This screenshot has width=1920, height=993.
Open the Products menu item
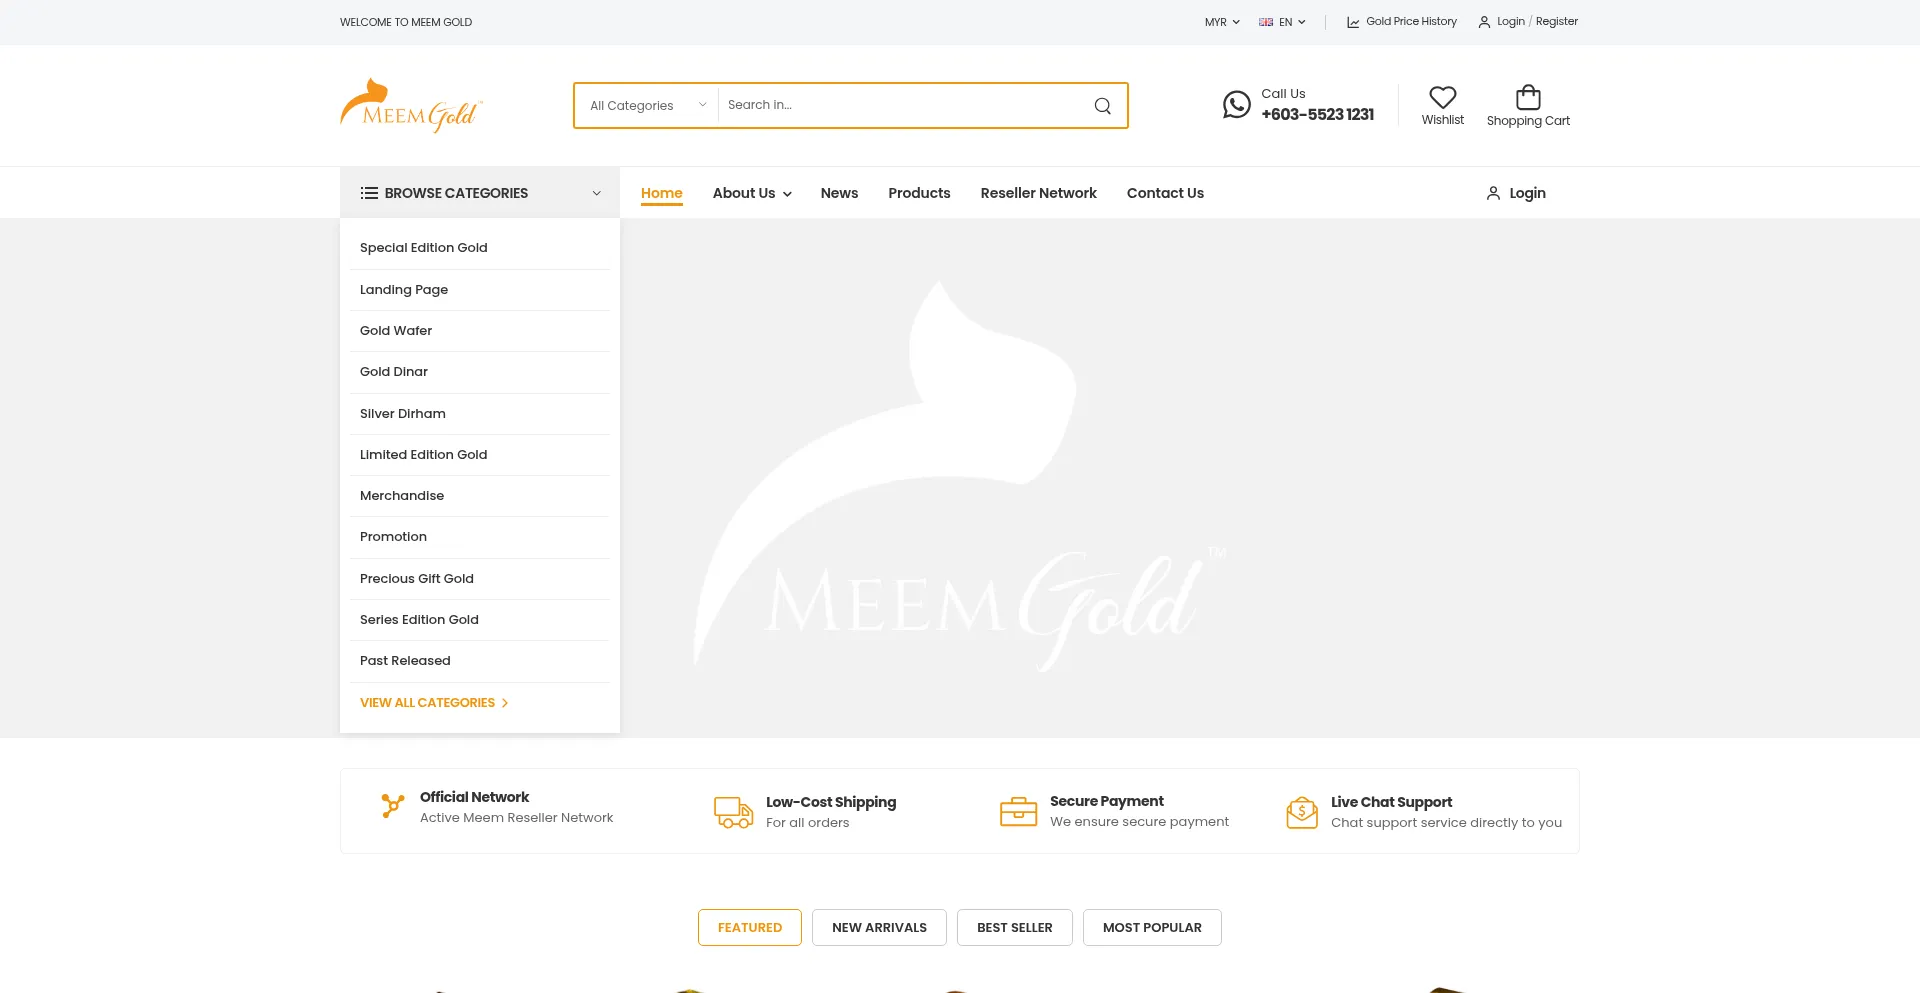click(919, 193)
